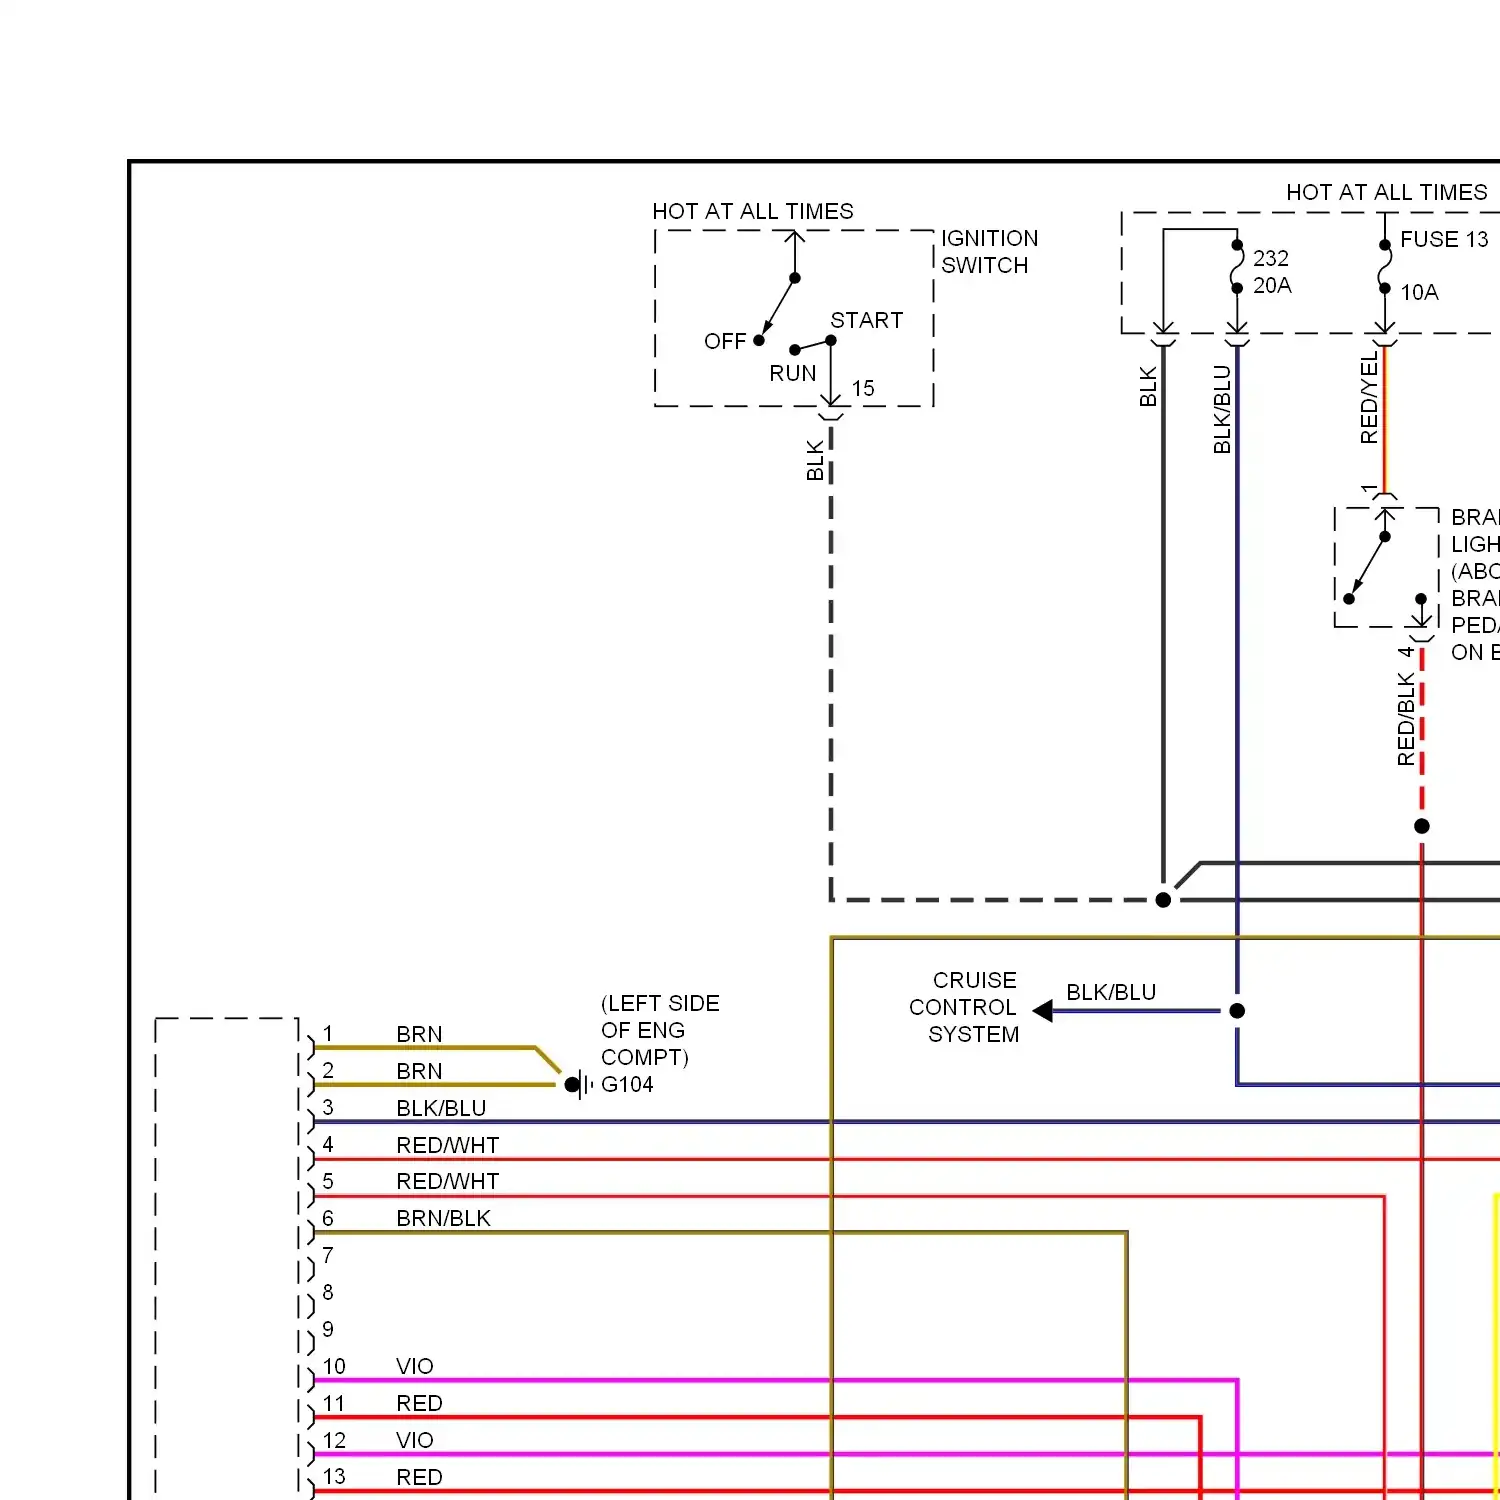Click the LEFT SIDE OF ENG COMPT note

[x=660, y=1030]
